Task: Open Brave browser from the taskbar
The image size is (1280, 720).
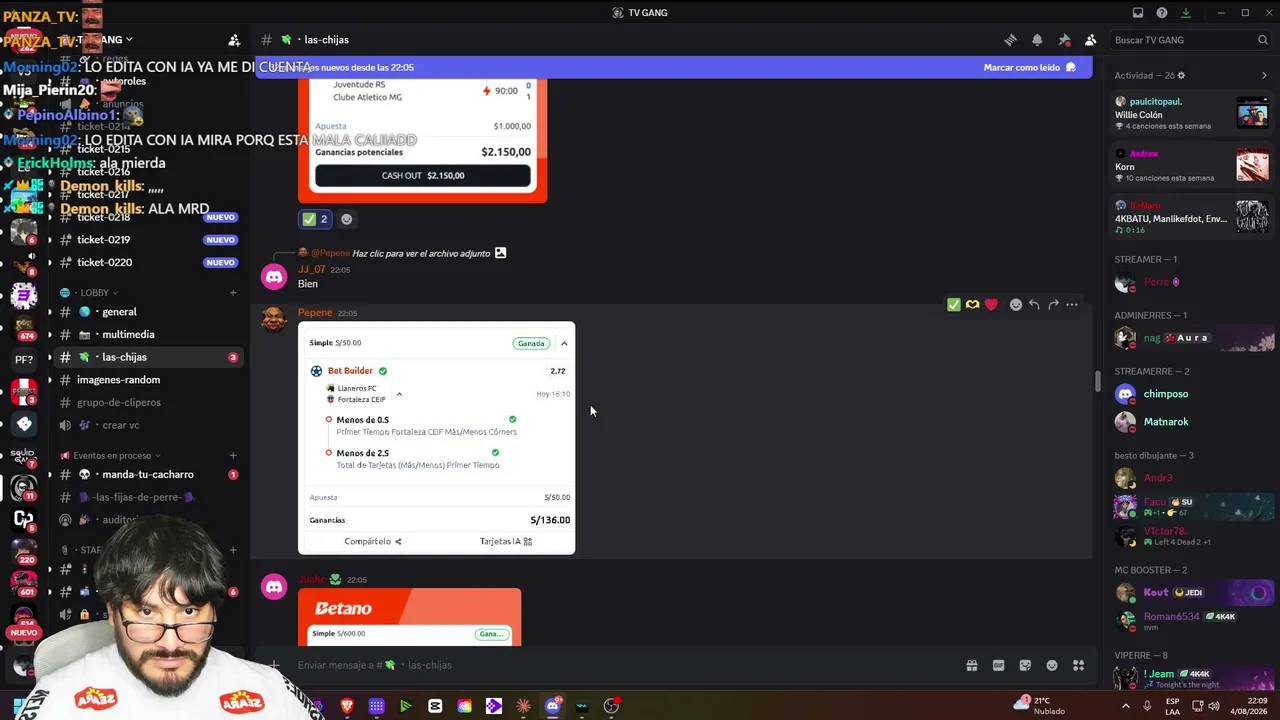Action: 347,706
